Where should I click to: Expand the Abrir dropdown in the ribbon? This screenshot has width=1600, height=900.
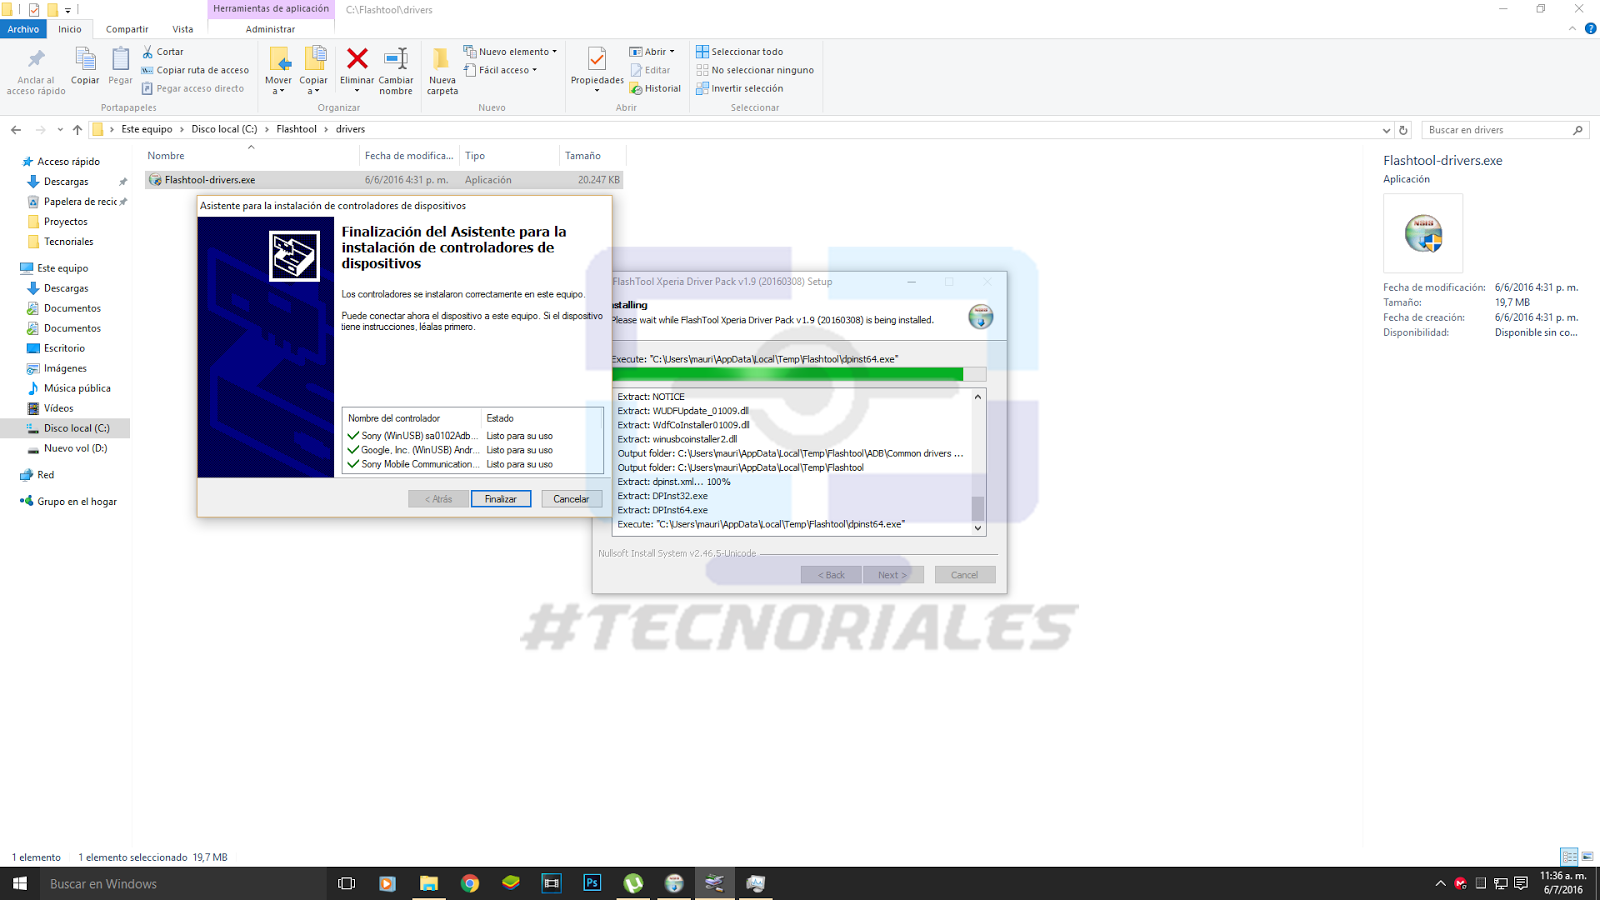tap(652, 52)
